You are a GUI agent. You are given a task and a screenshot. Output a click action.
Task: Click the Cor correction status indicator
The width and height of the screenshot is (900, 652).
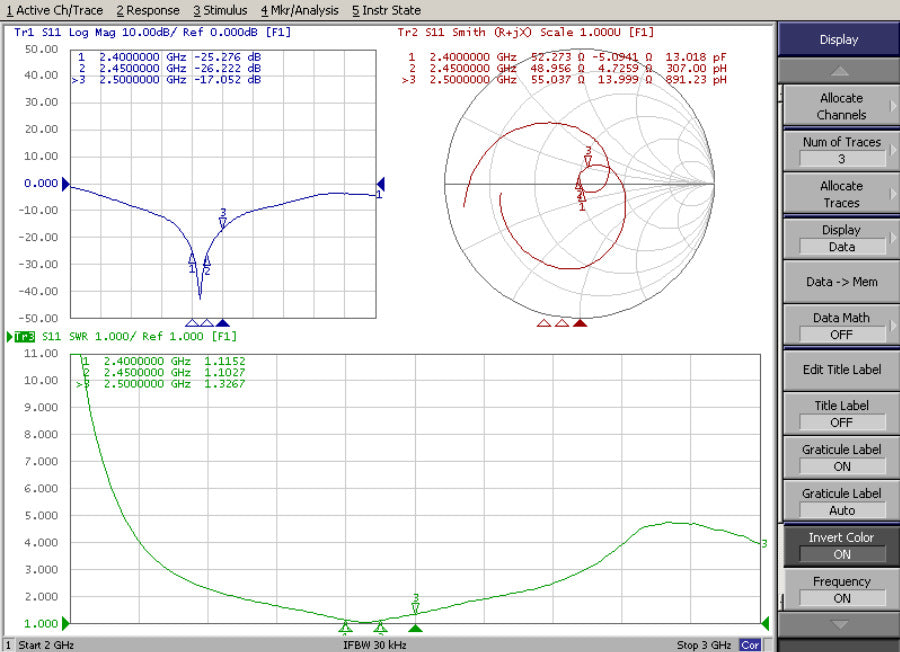(x=750, y=645)
